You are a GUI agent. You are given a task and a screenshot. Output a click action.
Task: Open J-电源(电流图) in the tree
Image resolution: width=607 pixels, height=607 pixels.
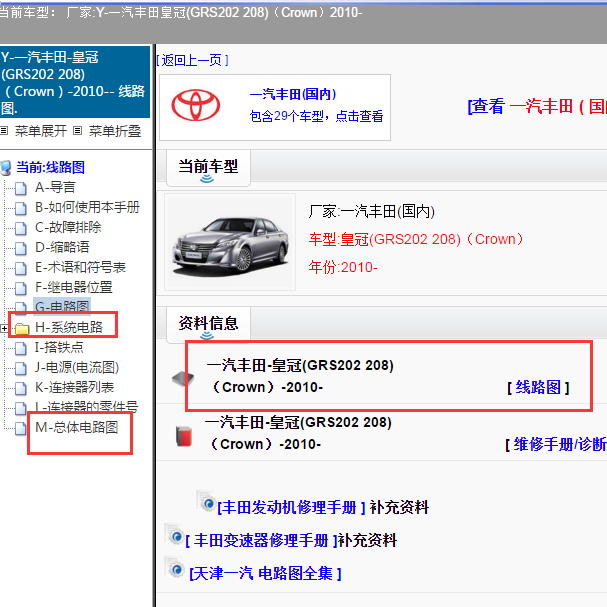77,367
